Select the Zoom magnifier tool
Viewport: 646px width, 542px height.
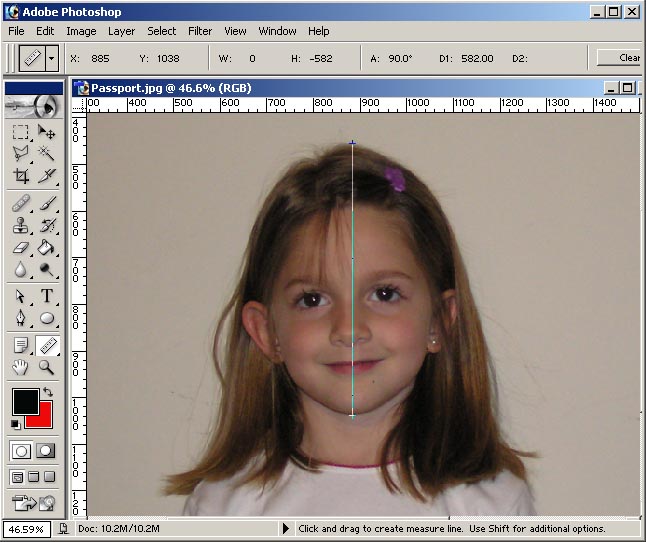point(46,367)
